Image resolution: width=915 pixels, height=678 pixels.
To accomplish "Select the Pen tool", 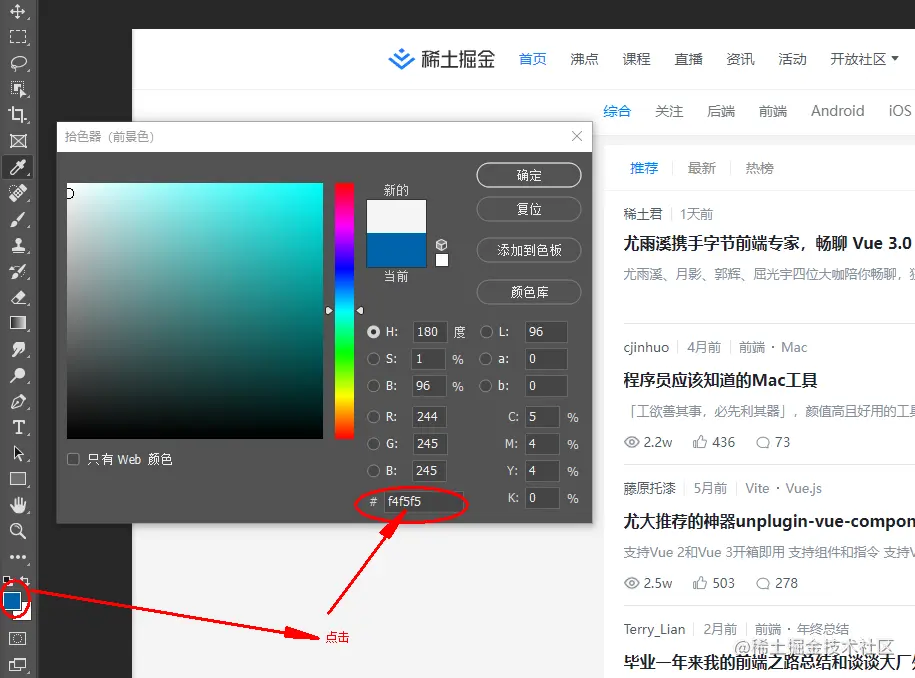I will coord(18,401).
